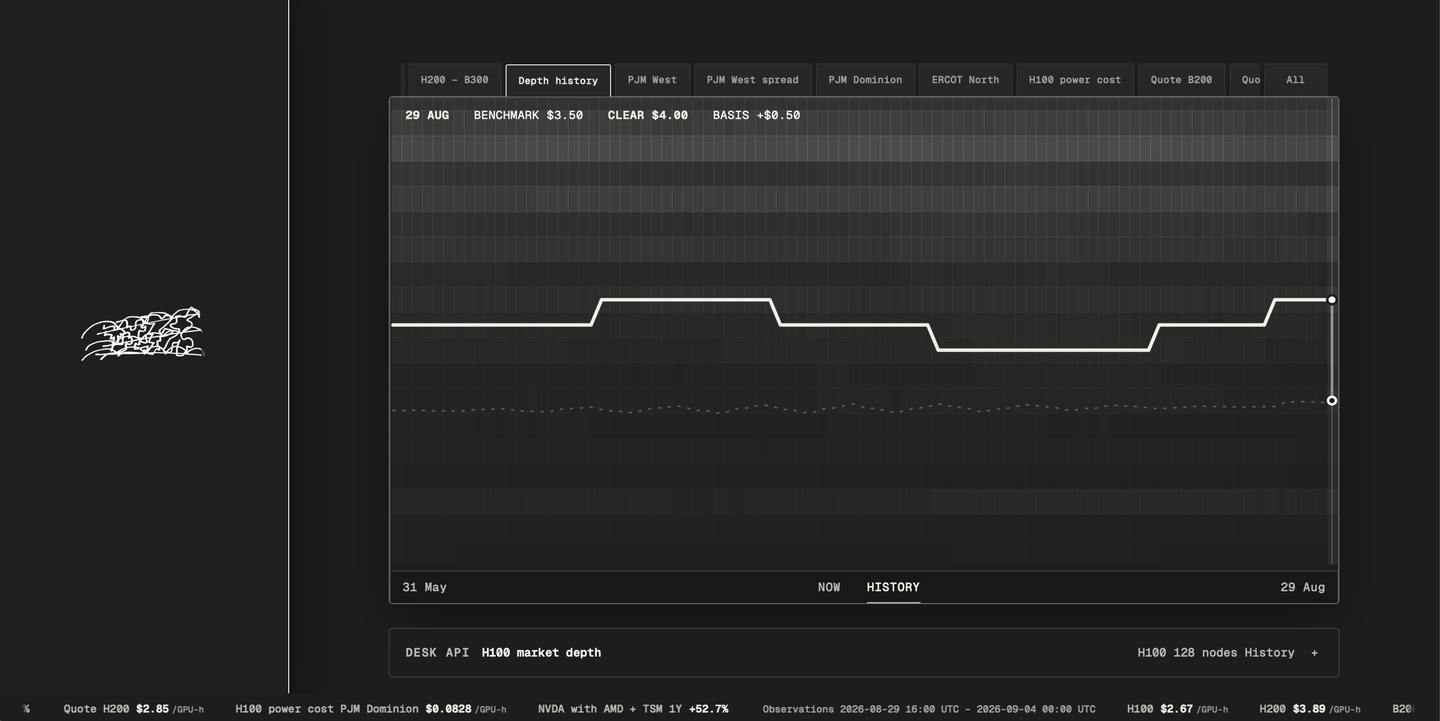Click the 31 May start date label
Image resolution: width=1440 pixels, height=721 pixels.
pos(425,587)
